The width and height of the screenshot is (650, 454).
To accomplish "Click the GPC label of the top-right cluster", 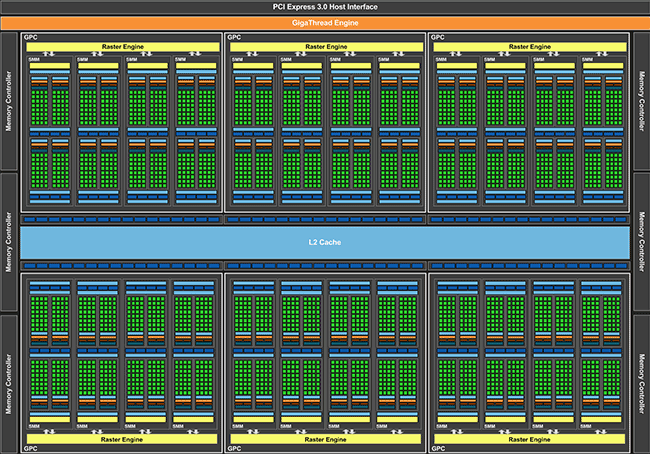I will coord(438,38).
